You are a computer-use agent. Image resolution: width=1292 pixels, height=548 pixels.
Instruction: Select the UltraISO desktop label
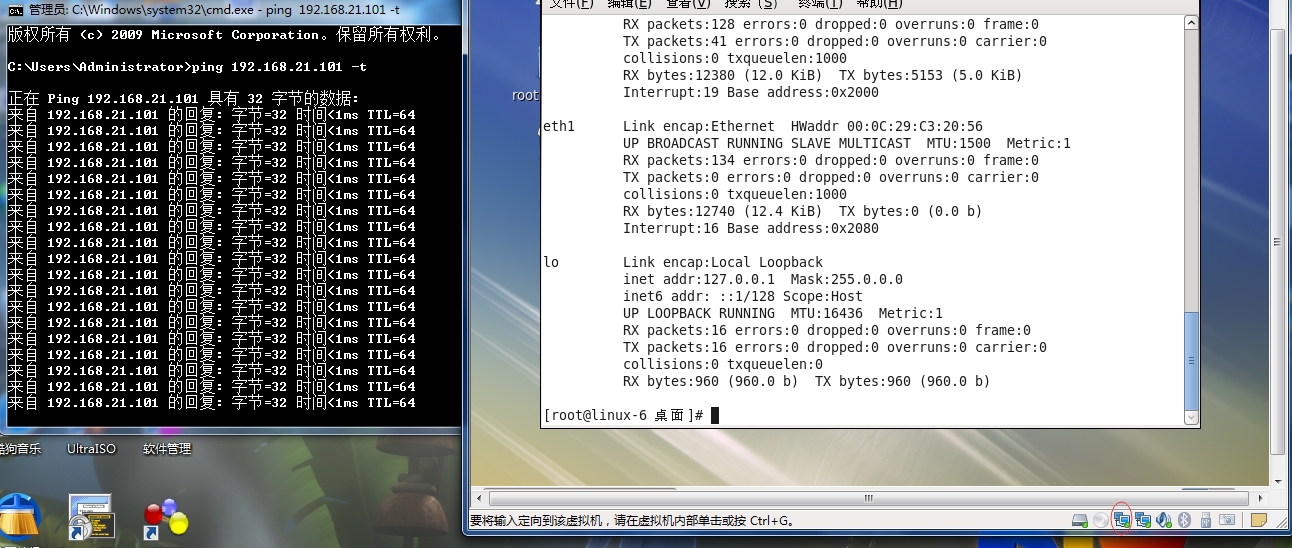(92, 449)
